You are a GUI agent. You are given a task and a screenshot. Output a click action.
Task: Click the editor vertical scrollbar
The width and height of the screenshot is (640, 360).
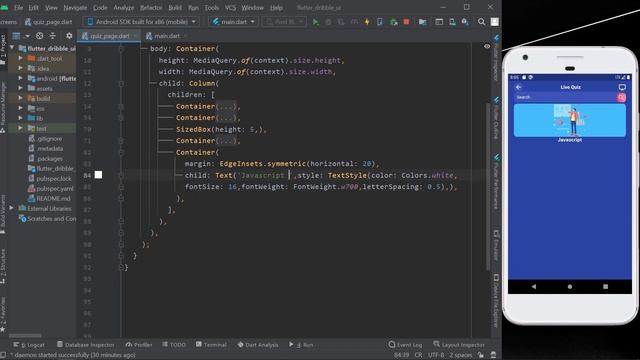(488, 186)
